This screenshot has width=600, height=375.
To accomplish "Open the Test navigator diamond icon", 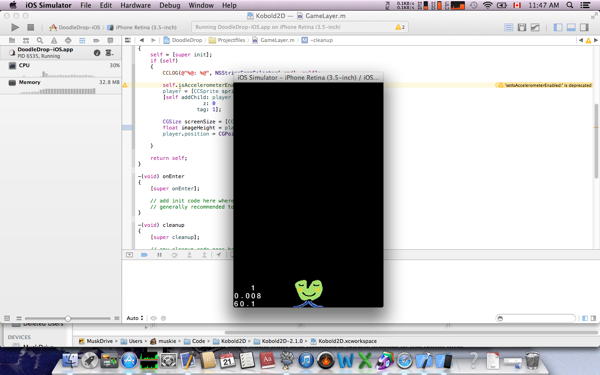I will tap(68, 40).
